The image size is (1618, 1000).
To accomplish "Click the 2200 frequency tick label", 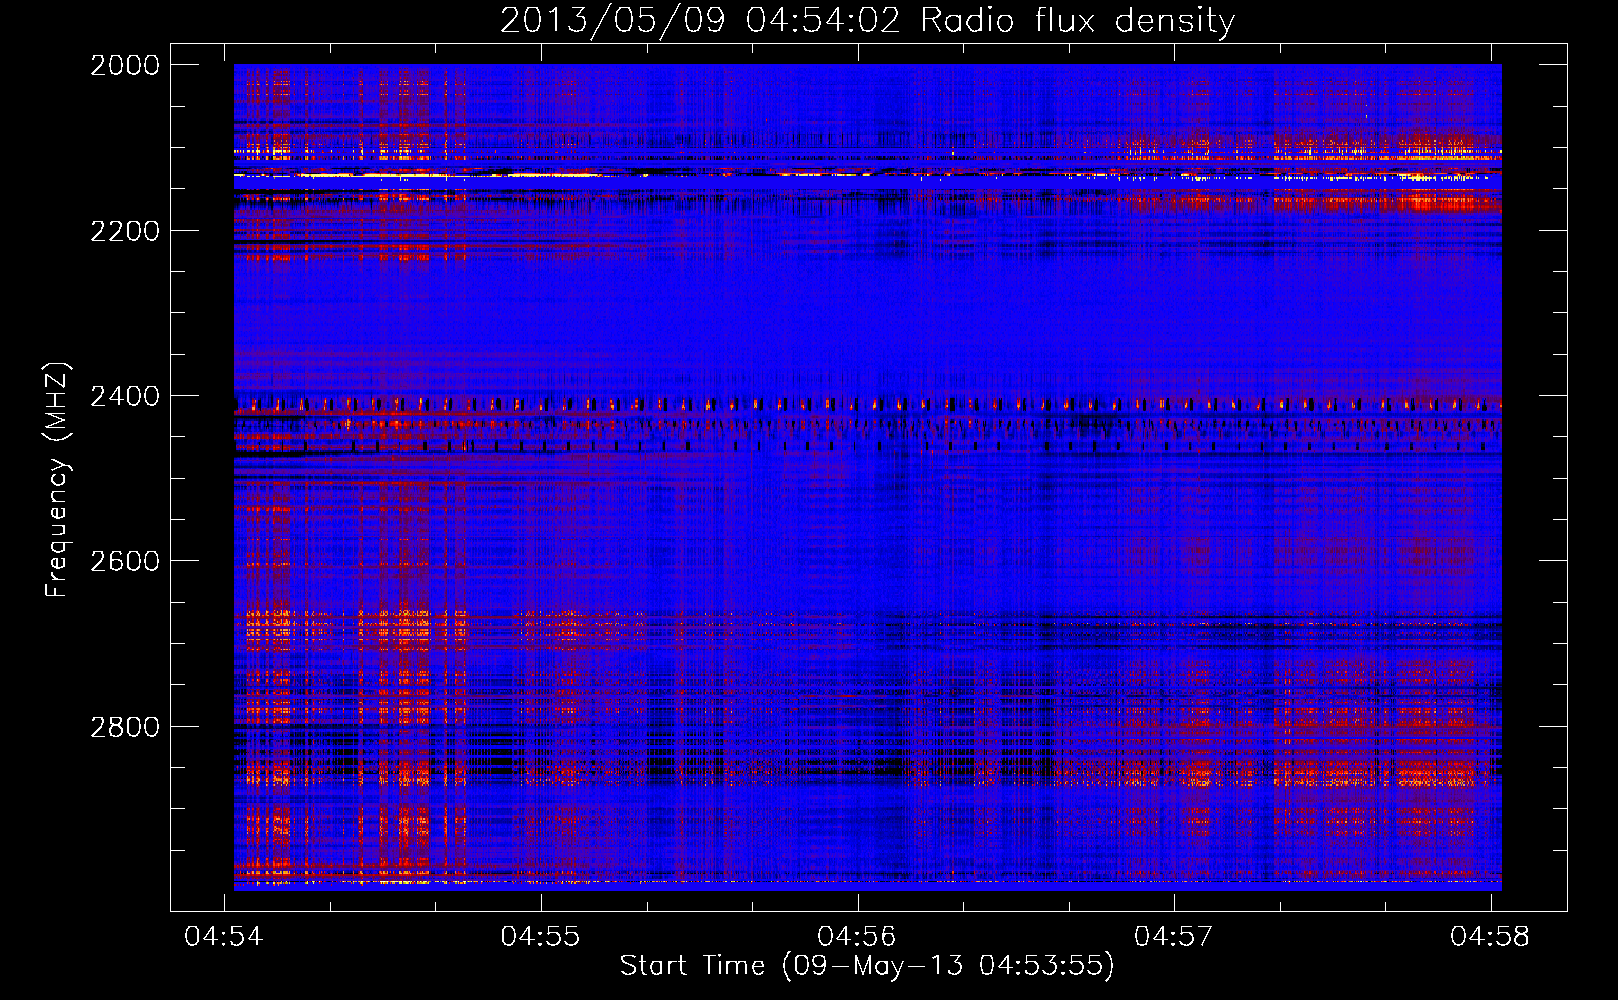I will [x=125, y=231].
